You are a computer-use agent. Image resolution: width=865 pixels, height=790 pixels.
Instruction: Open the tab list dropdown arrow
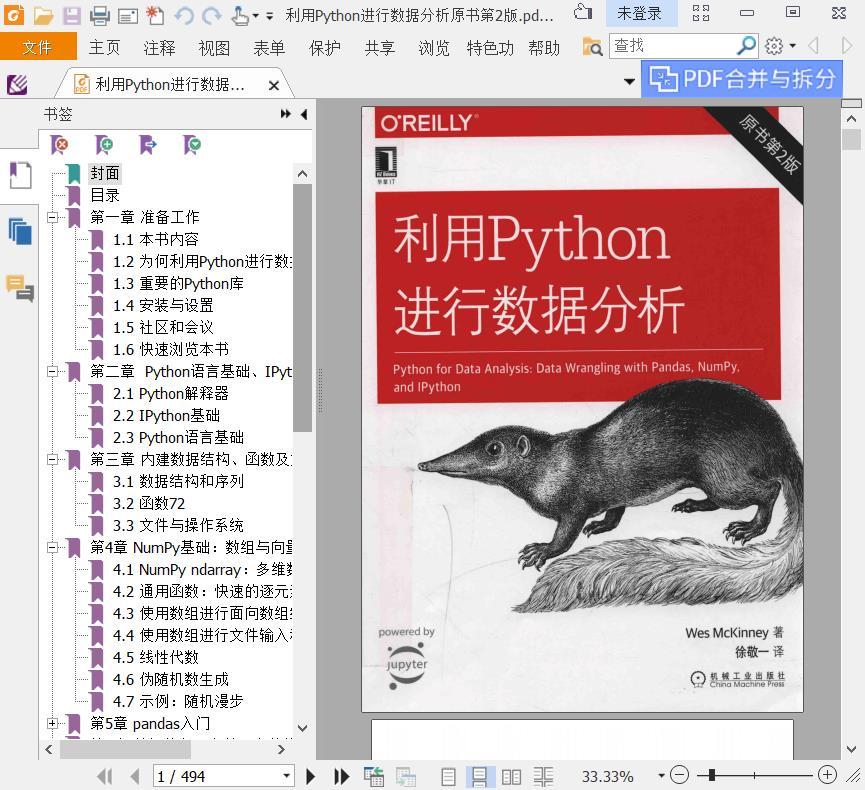[x=629, y=82]
